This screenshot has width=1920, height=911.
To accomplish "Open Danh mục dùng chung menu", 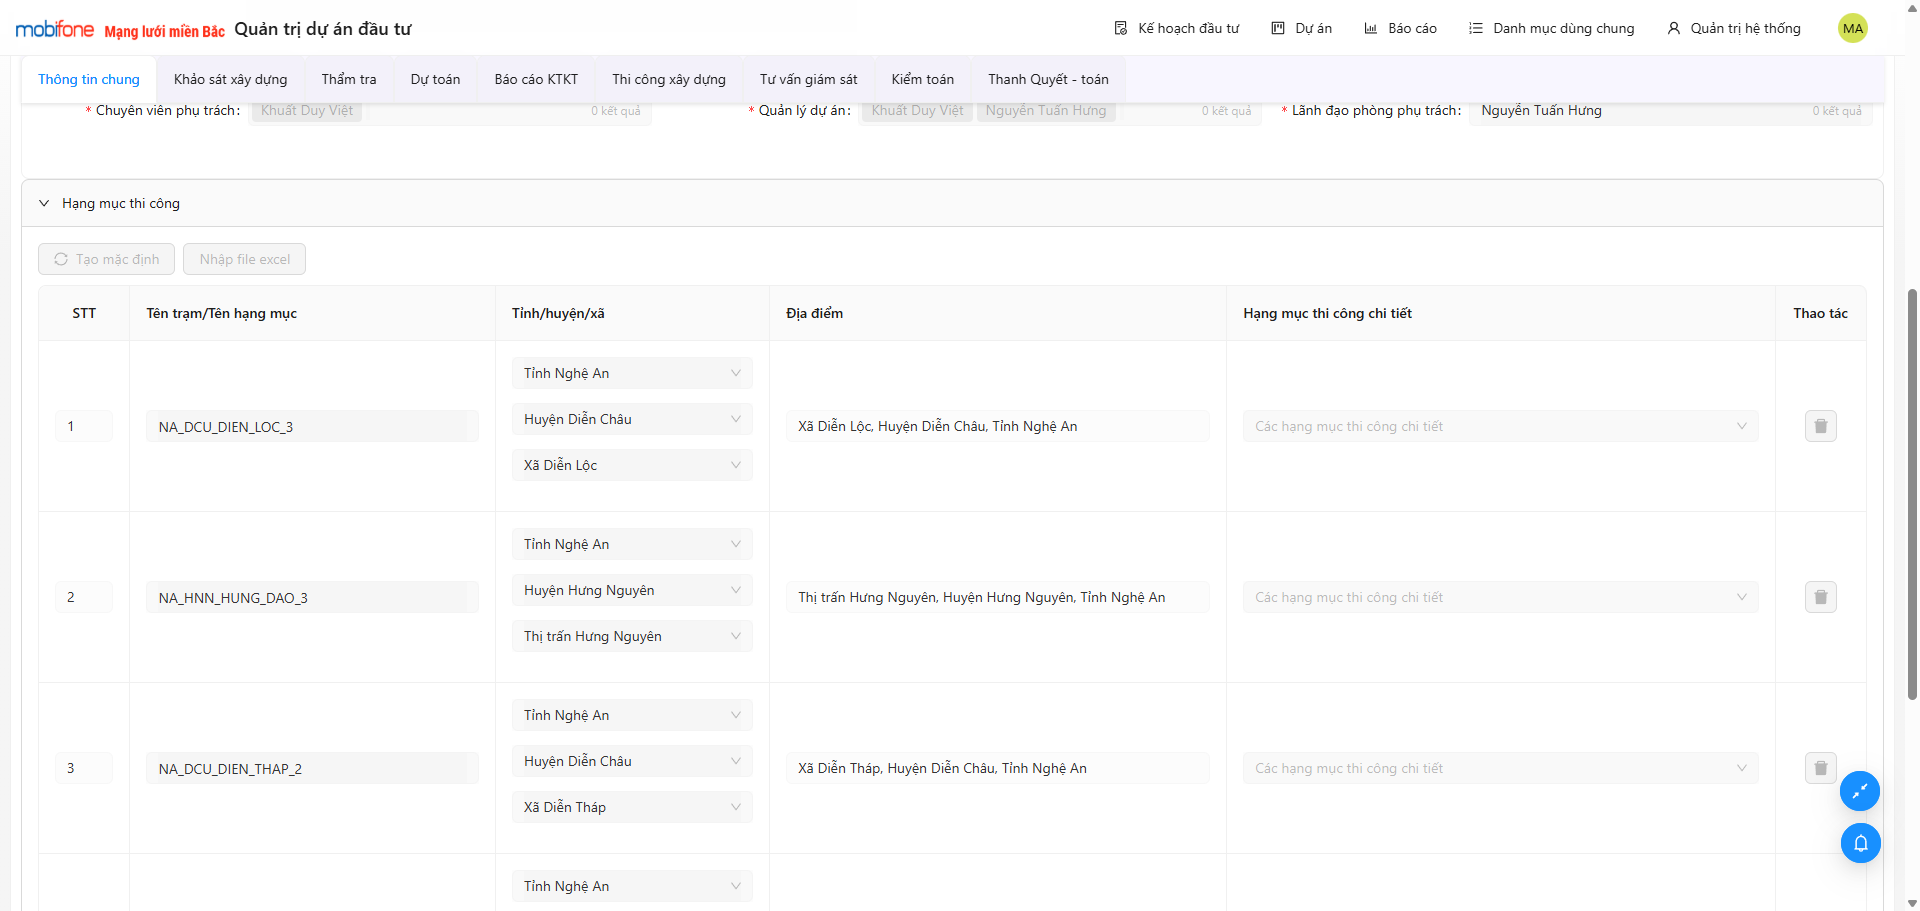I will [x=1551, y=28].
